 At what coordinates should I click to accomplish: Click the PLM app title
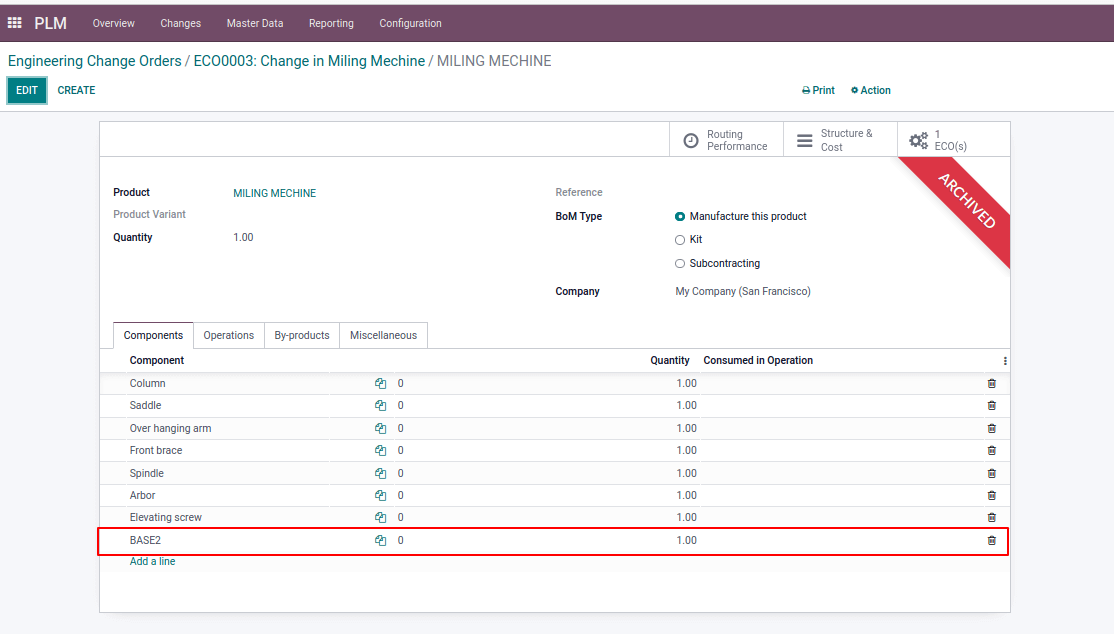pyautogui.click(x=50, y=23)
